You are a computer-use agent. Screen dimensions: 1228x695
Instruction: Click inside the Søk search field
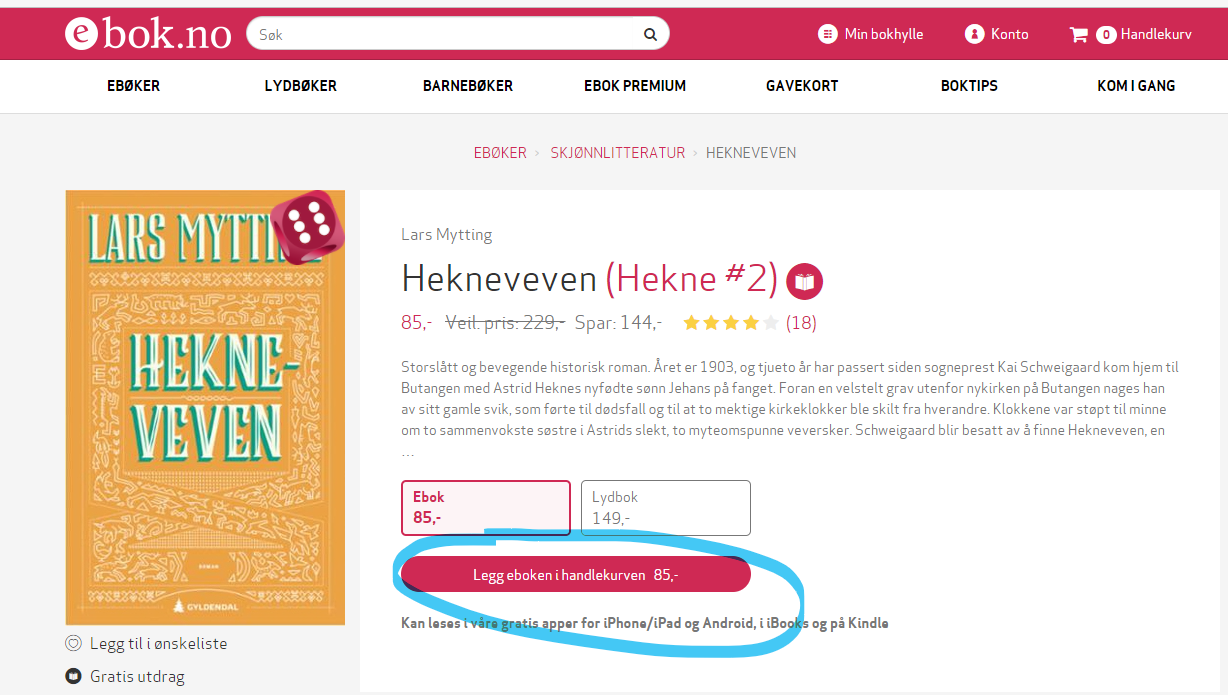[445, 34]
